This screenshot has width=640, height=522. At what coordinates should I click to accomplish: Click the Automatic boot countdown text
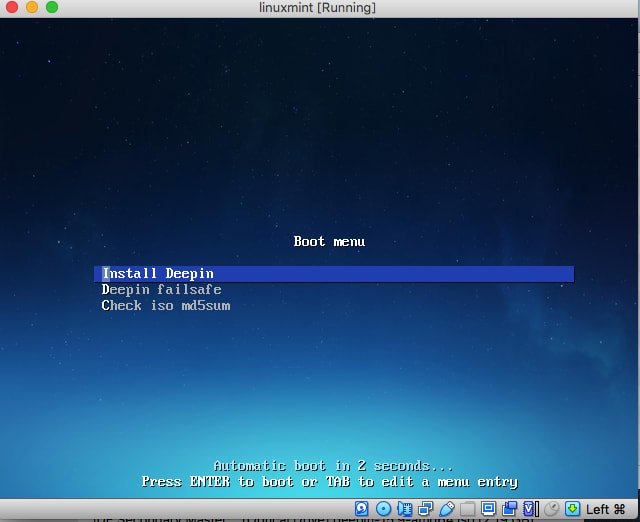click(x=333, y=466)
